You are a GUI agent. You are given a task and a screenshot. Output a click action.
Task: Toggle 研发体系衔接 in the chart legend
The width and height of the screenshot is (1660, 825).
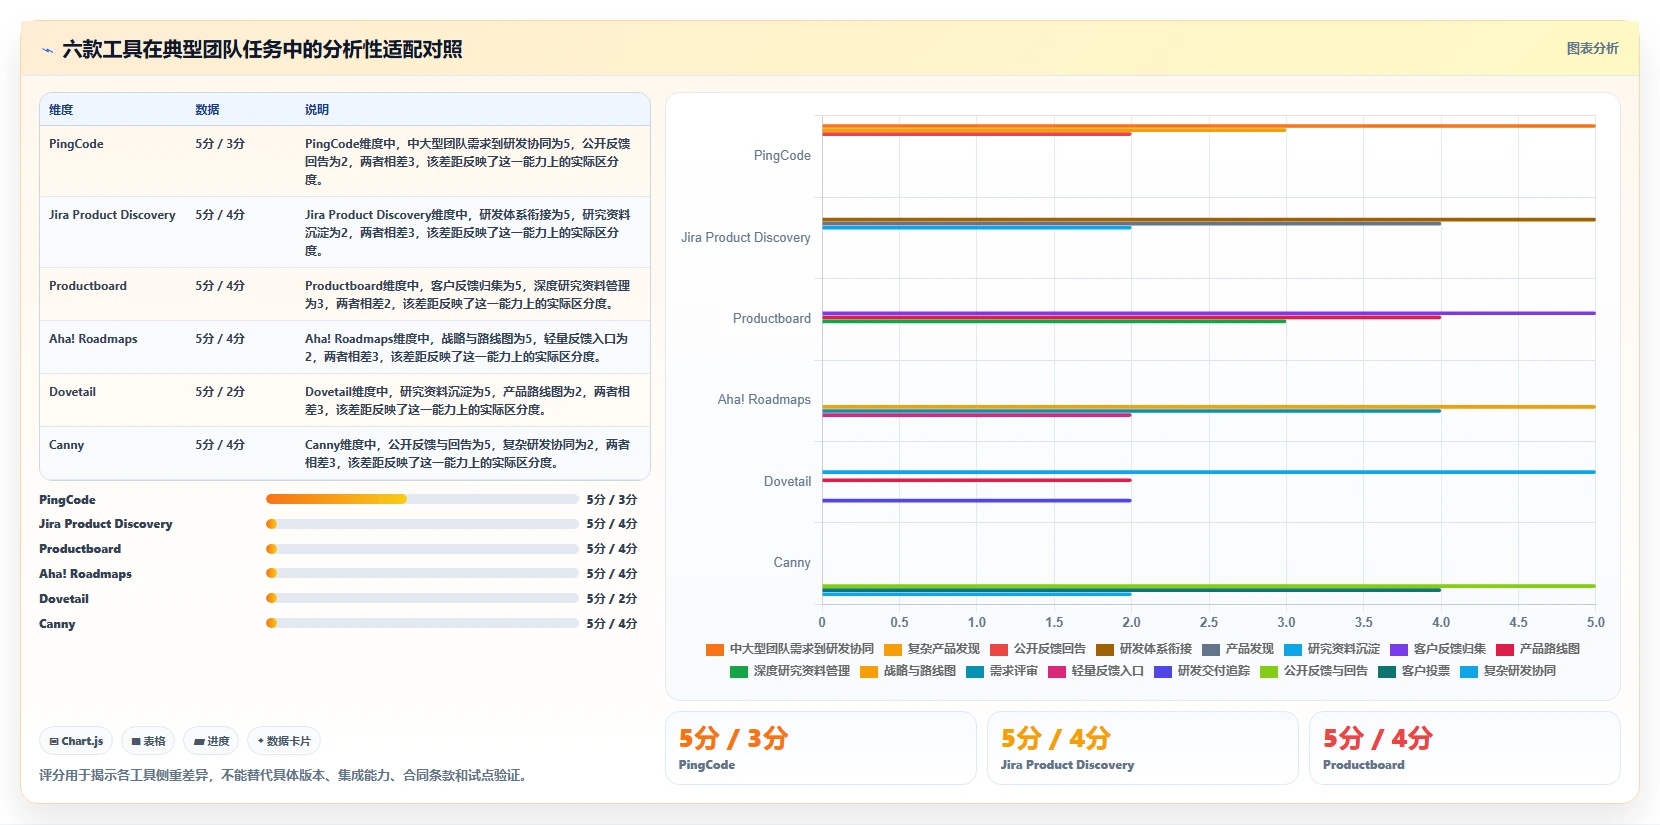click(x=1144, y=649)
